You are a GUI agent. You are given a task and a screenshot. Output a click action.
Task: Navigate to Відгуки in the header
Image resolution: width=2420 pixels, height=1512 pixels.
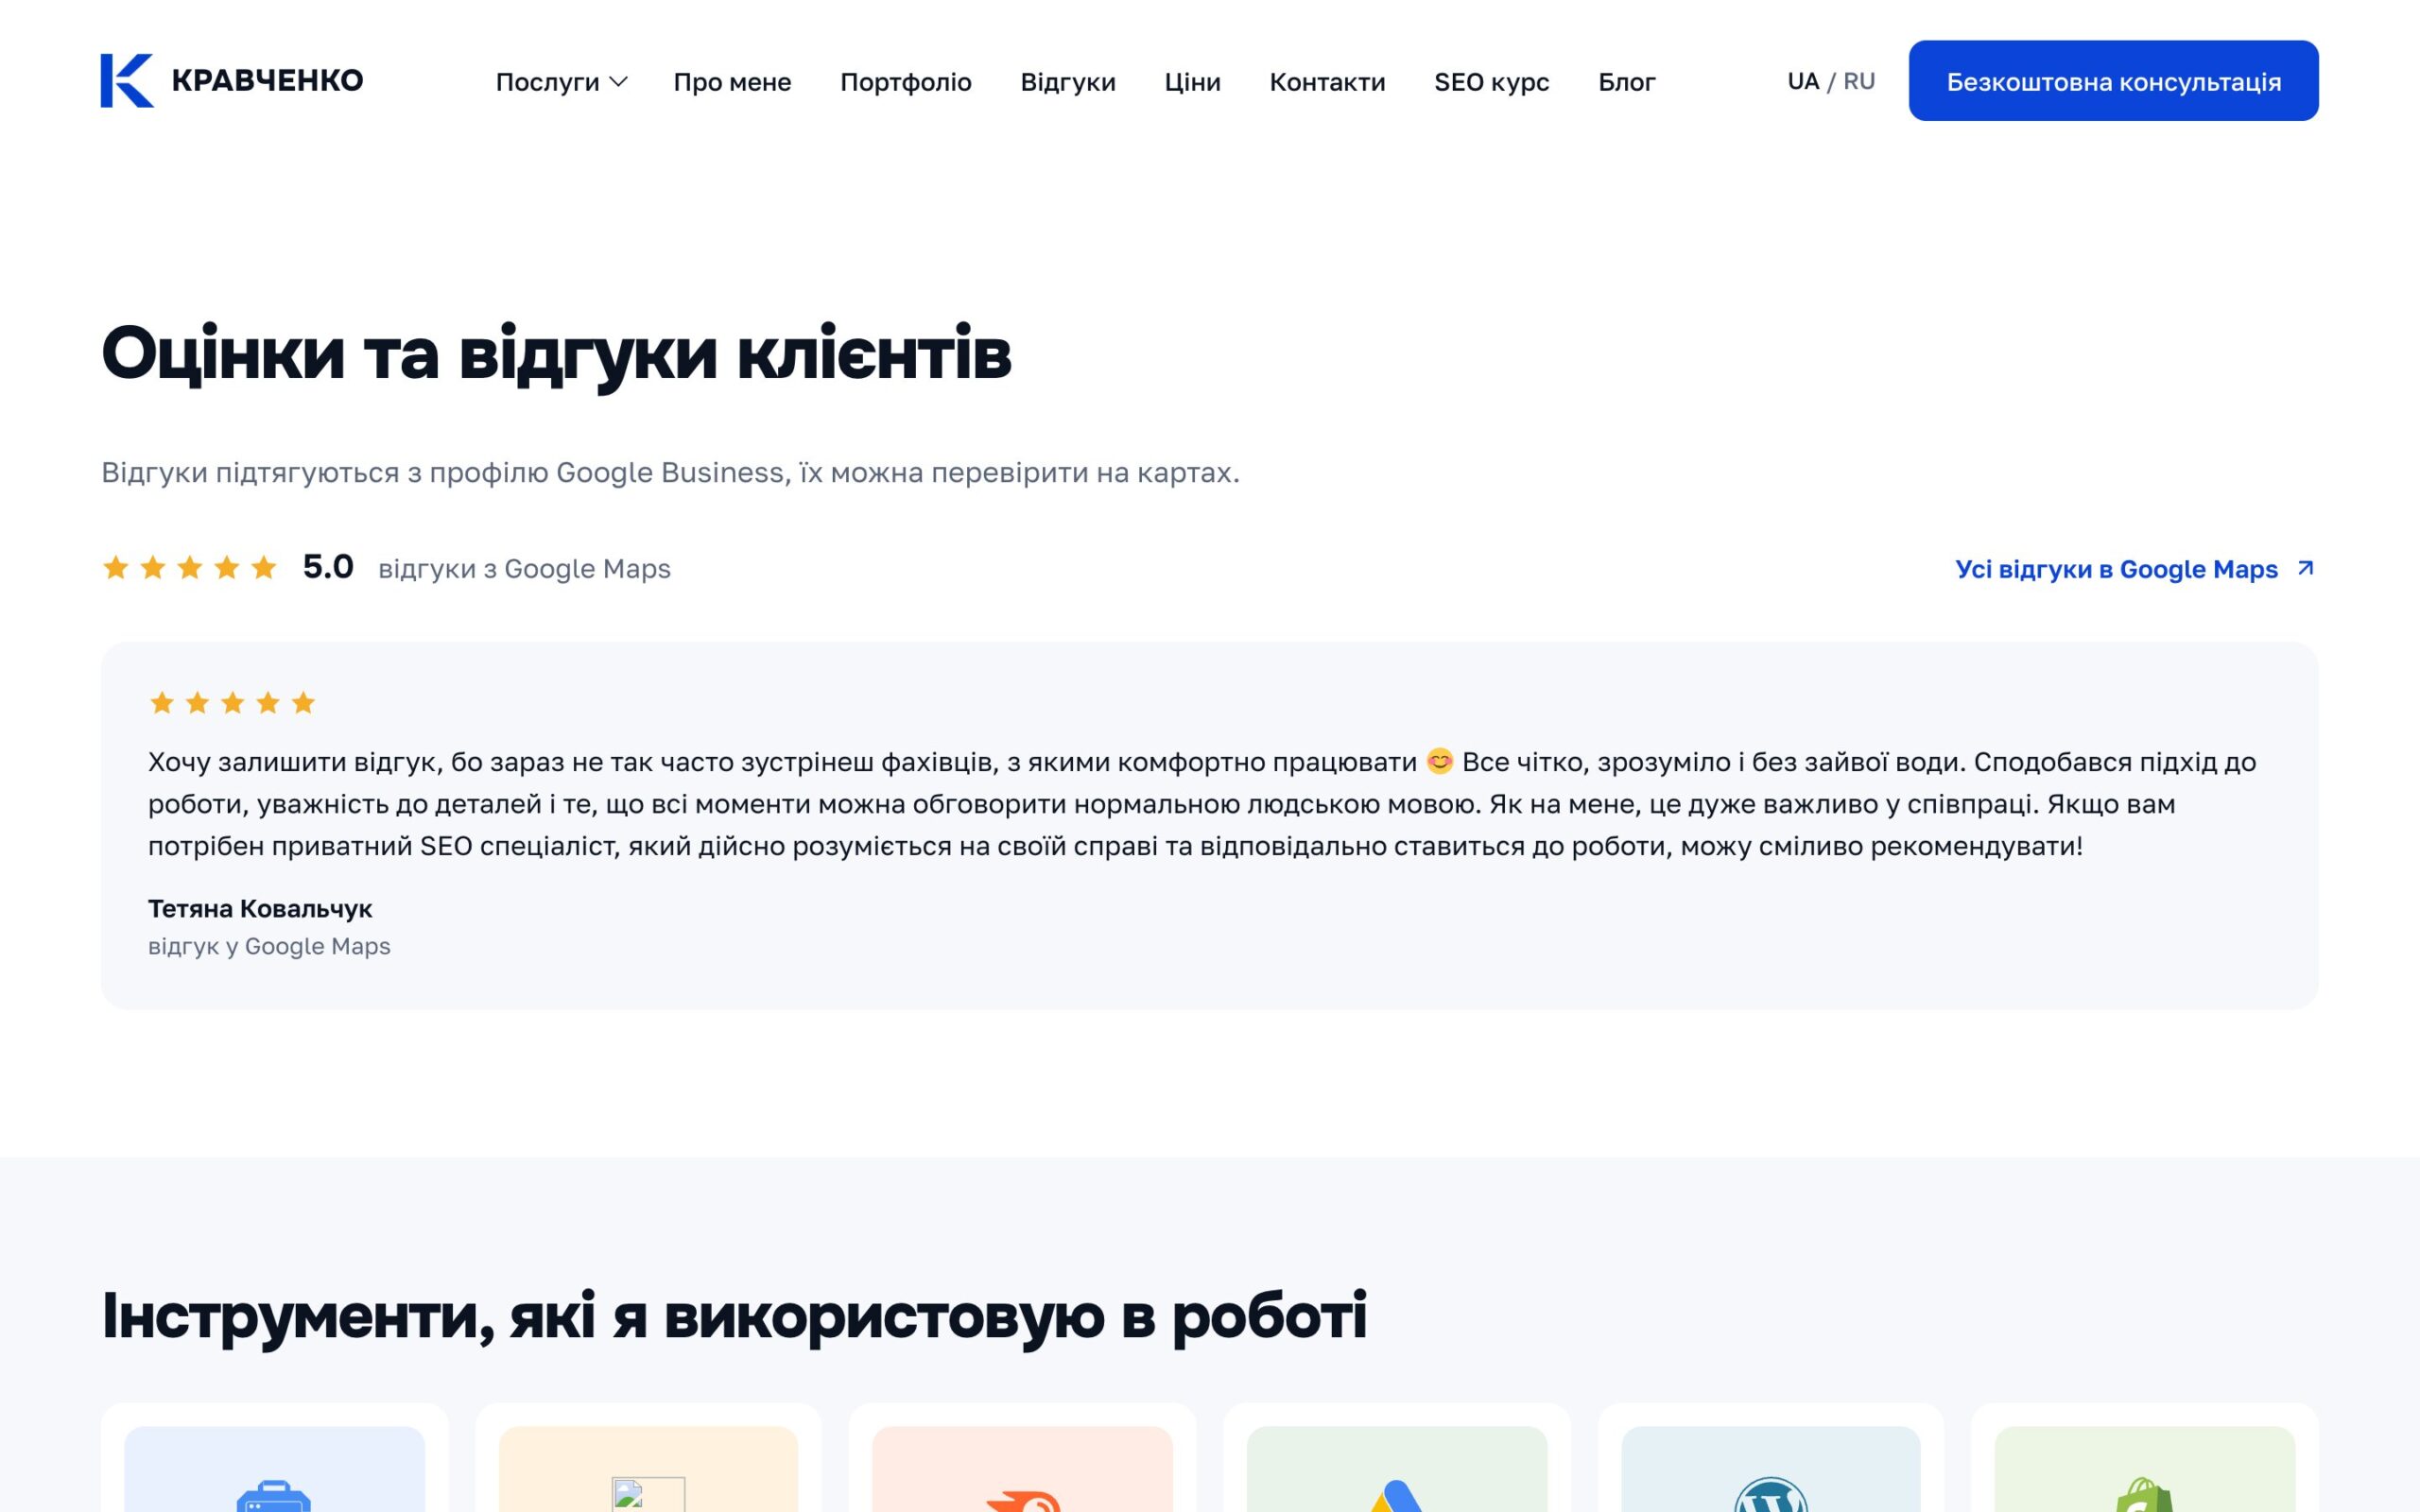(1068, 82)
